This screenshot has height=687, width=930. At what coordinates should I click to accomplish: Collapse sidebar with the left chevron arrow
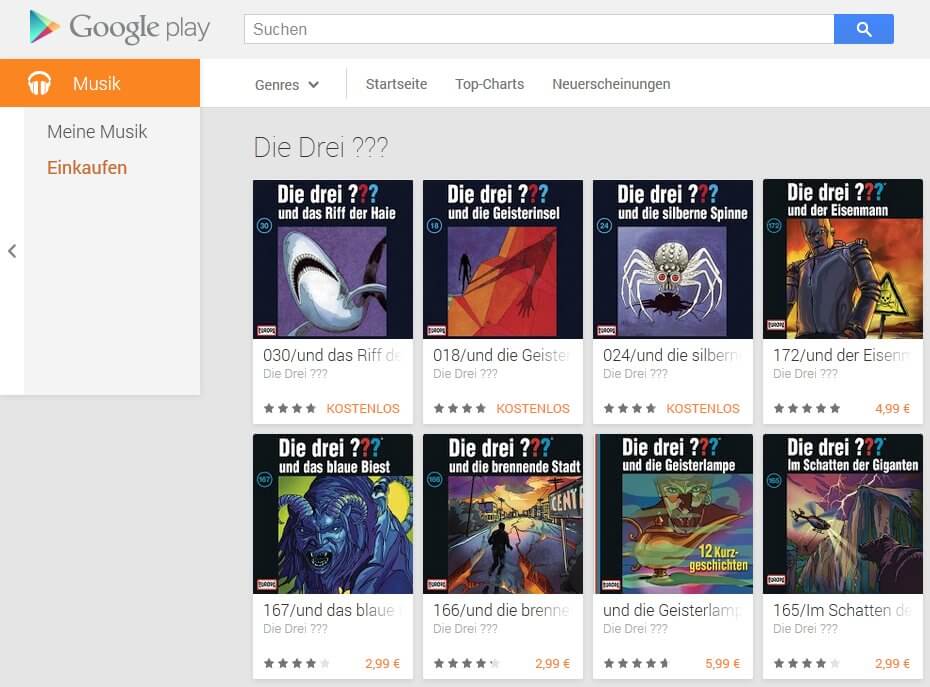12,251
